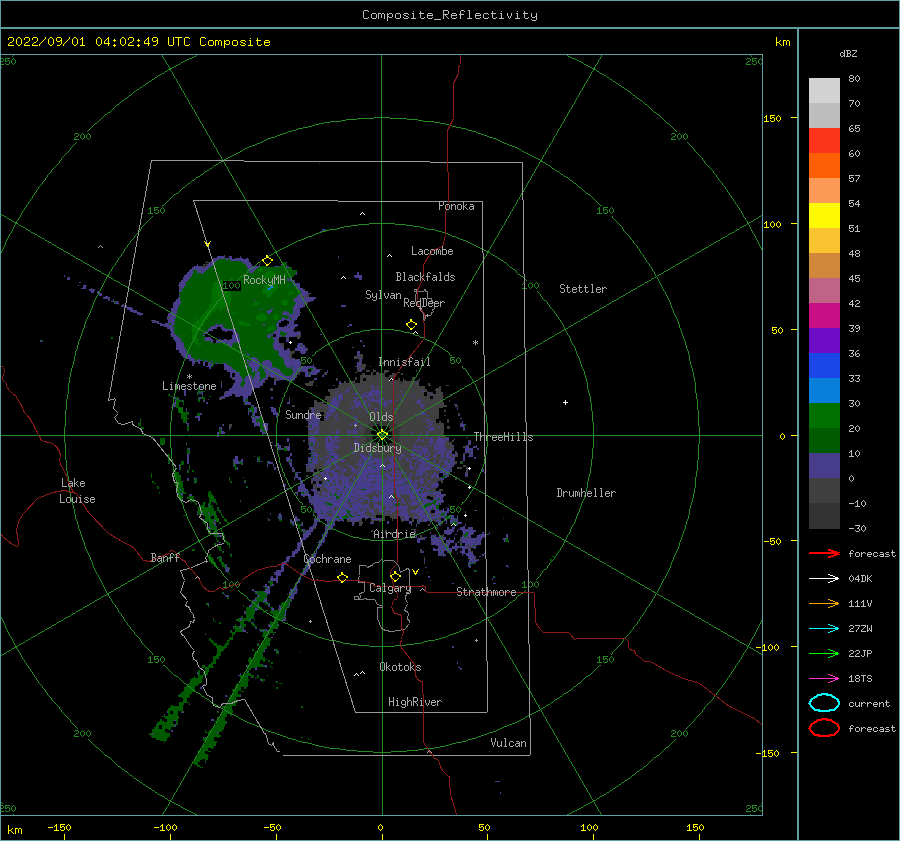The width and height of the screenshot is (900, 841).
Task: Click the cyan current ellipse icon
Action: [x=824, y=703]
